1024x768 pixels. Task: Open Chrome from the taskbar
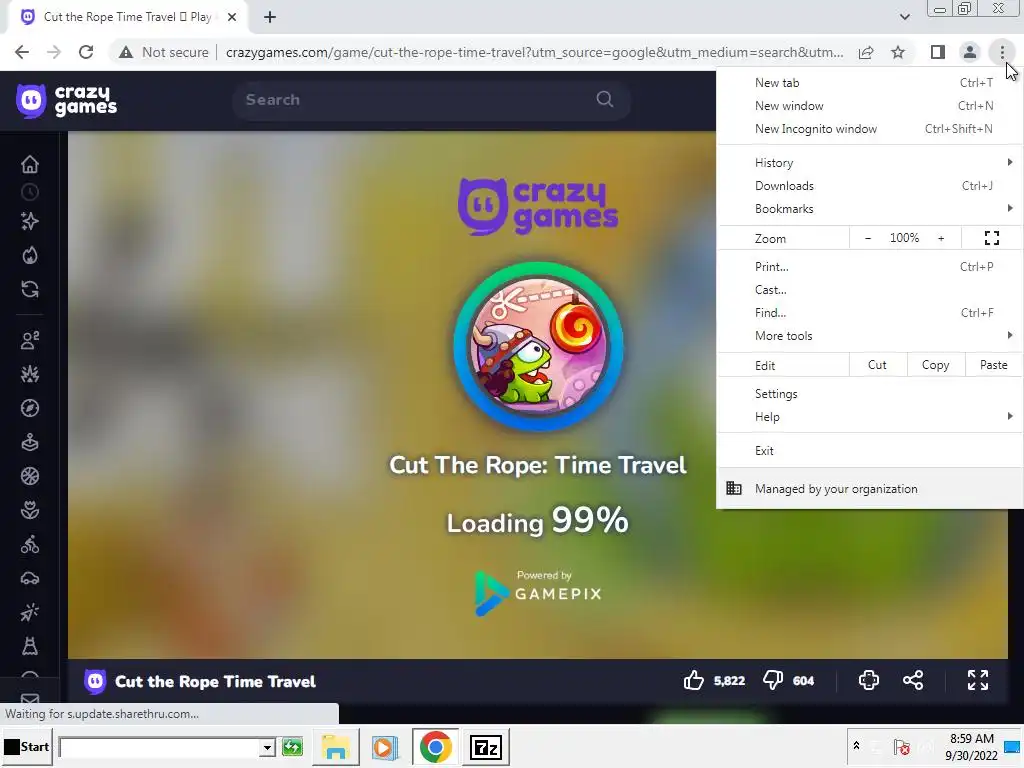435,746
